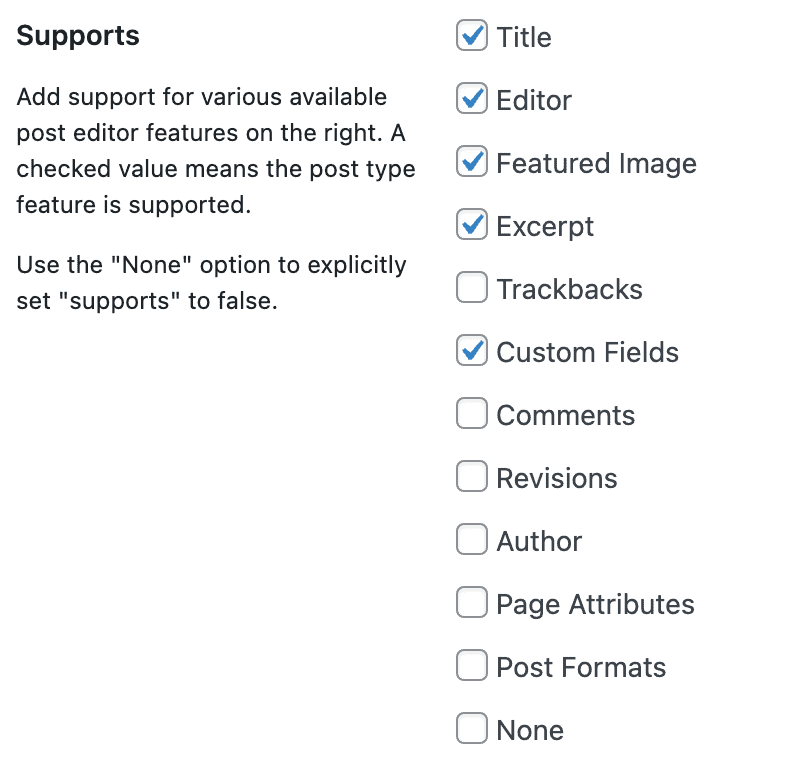Click the "Post Formats" label text
Viewport: 799px width, 773px height.
pyautogui.click(x=581, y=667)
